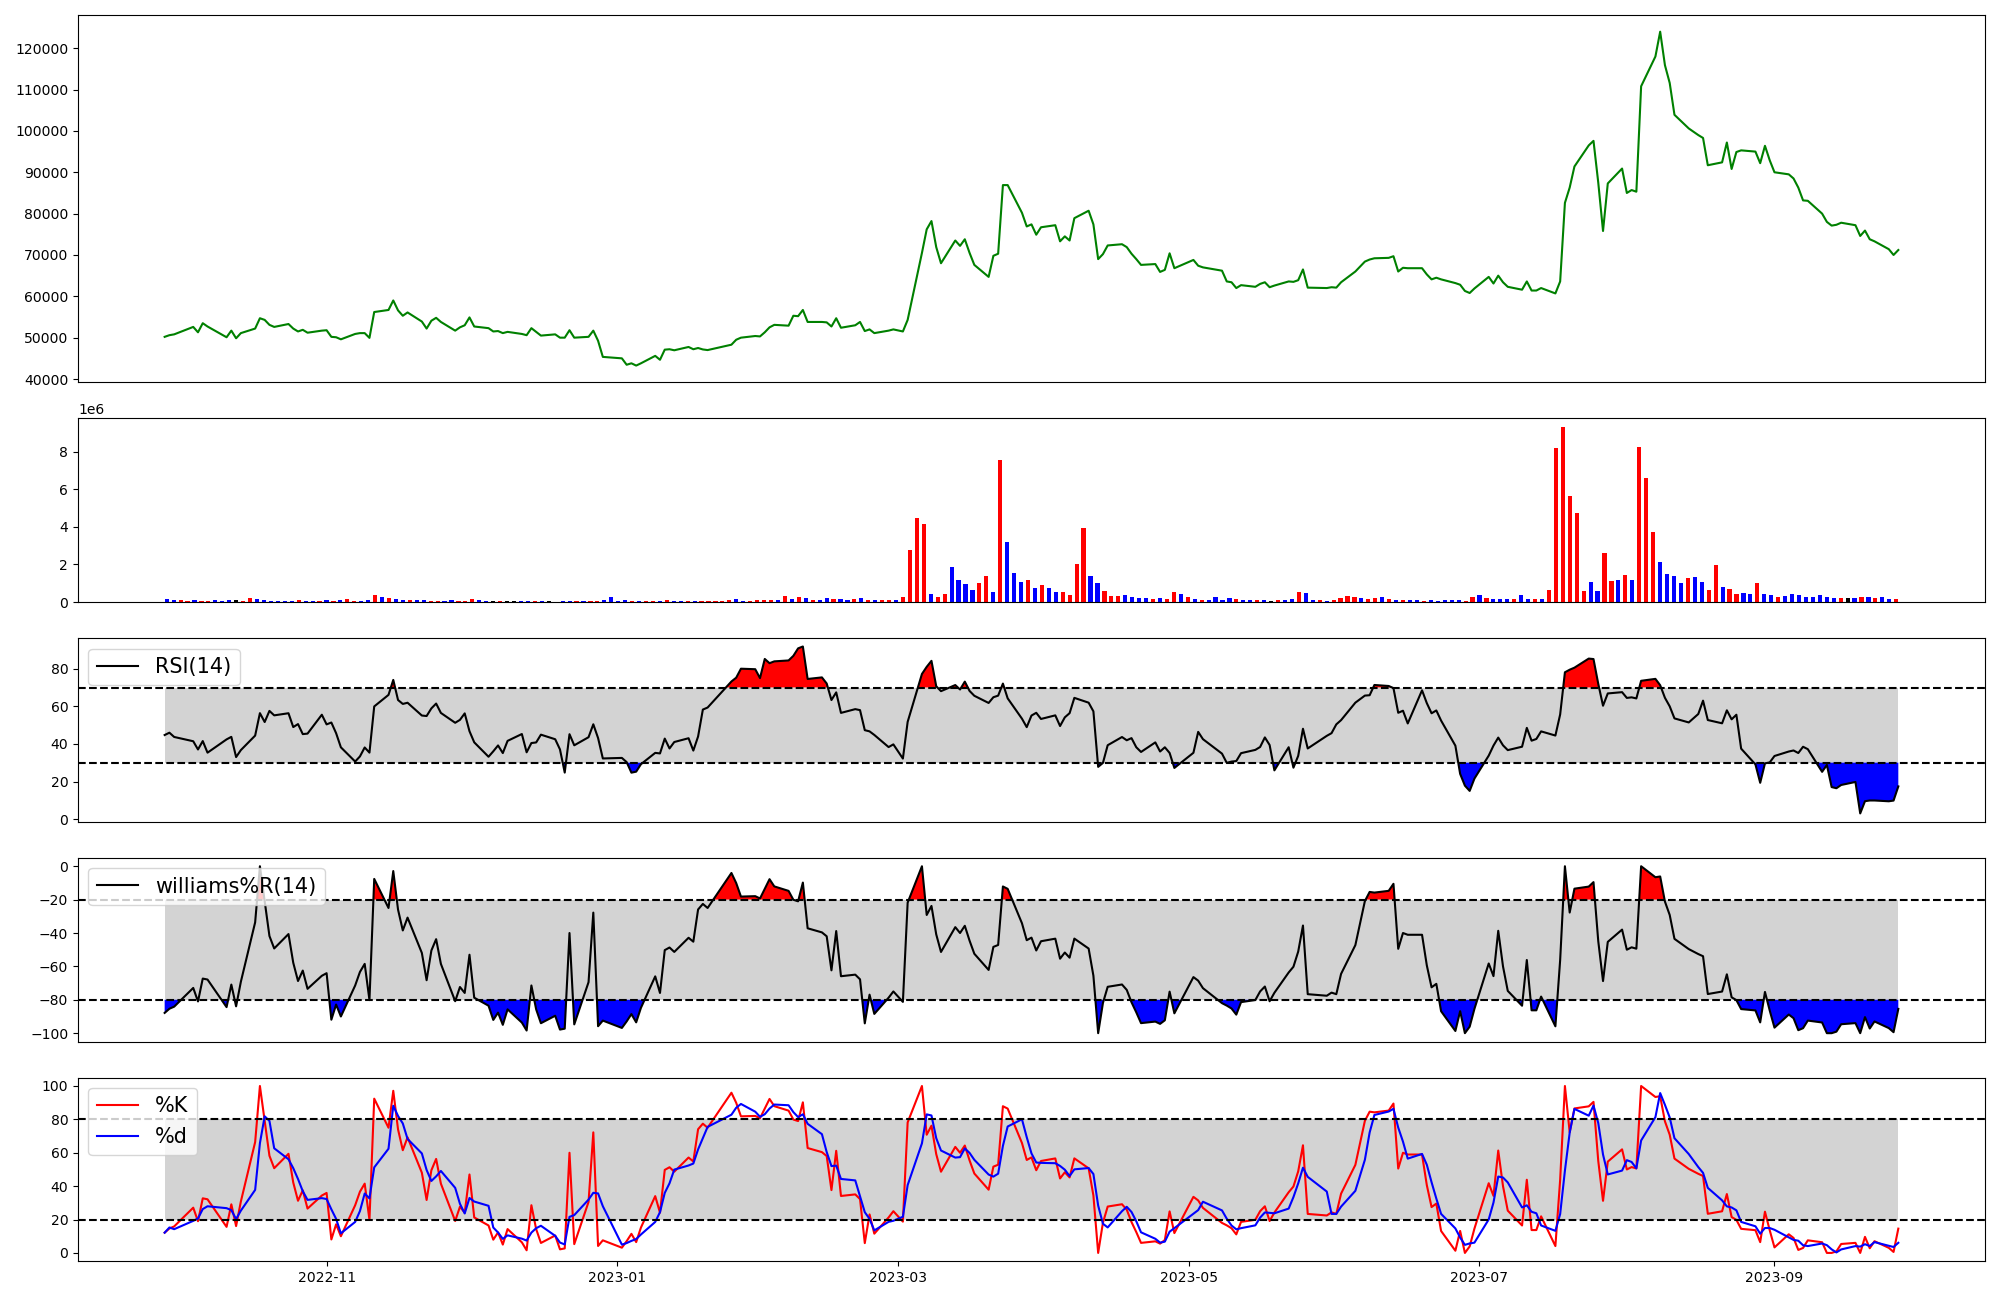The image size is (2000, 1300).
Task: Click the %K legend entry
Action: pos(171,1105)
